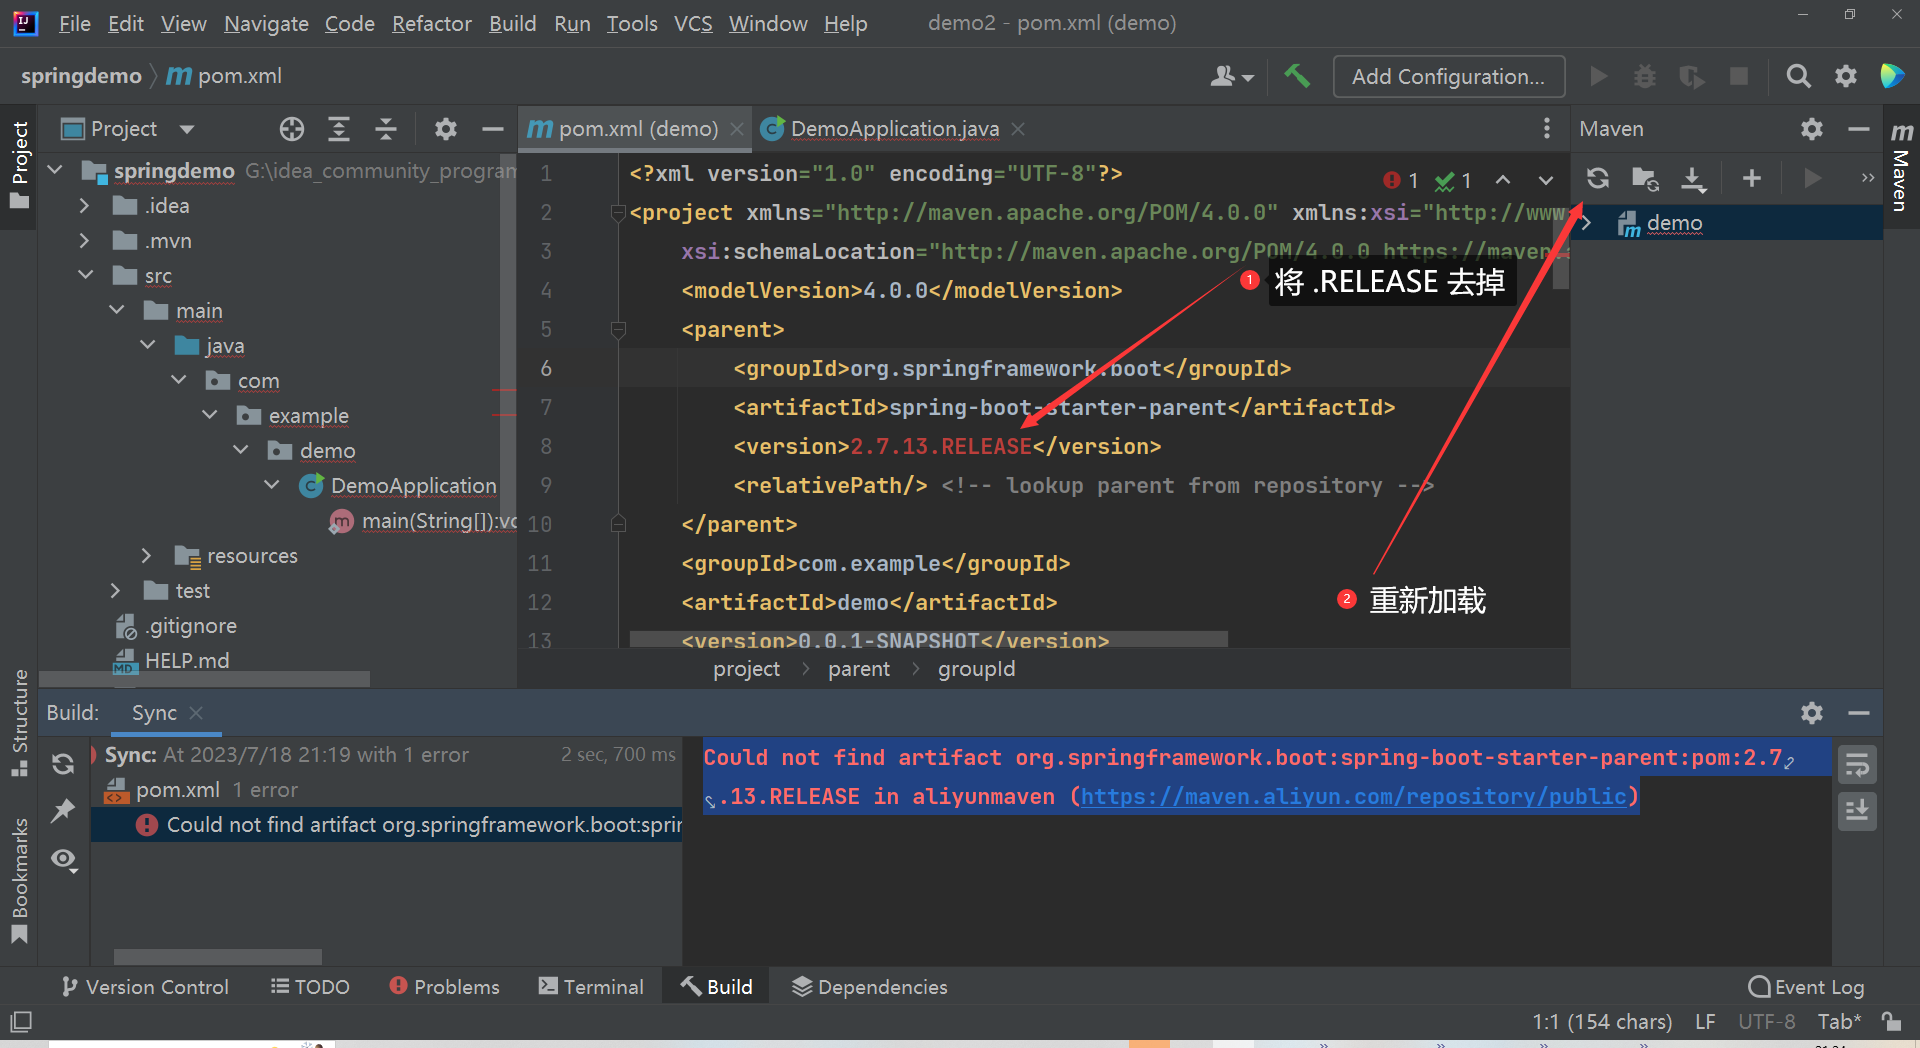Click the Search Everywhere magnifier icon
The height and width of the screenshot is (1048, 1920).
1798,76
